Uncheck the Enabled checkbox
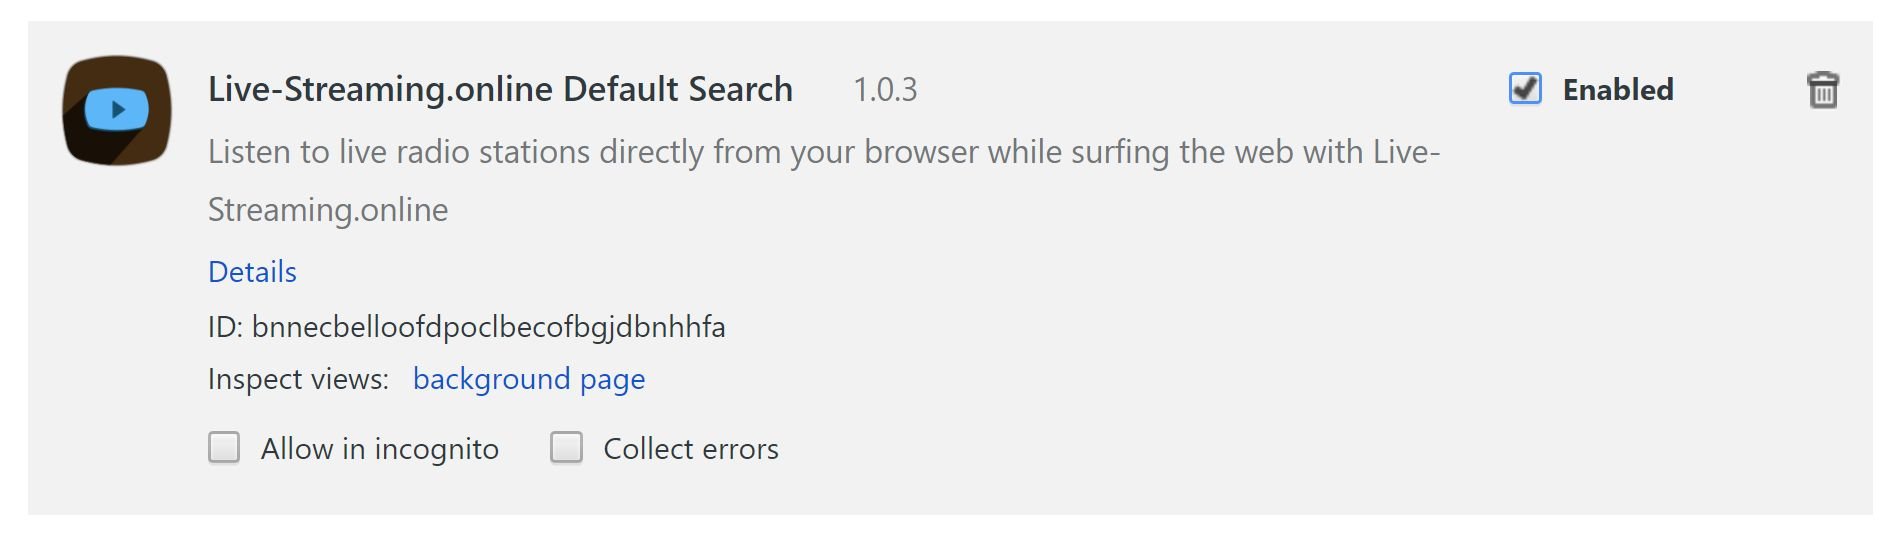The image size is (1894, 543). tap(1525, 89)
